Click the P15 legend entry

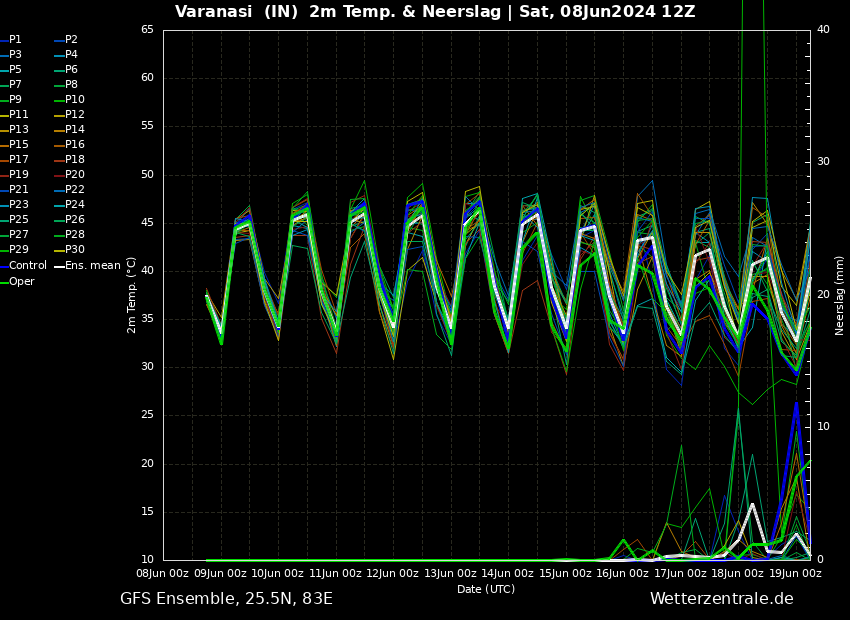[19, 145]
